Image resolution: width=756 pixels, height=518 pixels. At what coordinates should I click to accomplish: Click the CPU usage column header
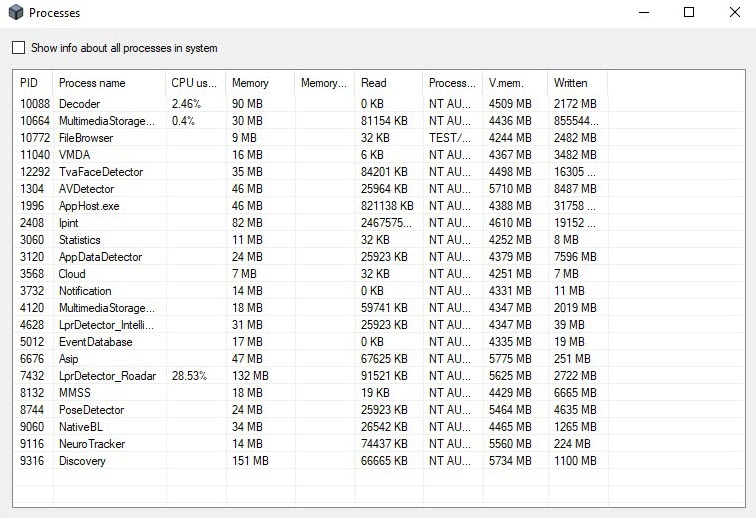[194, 83]
